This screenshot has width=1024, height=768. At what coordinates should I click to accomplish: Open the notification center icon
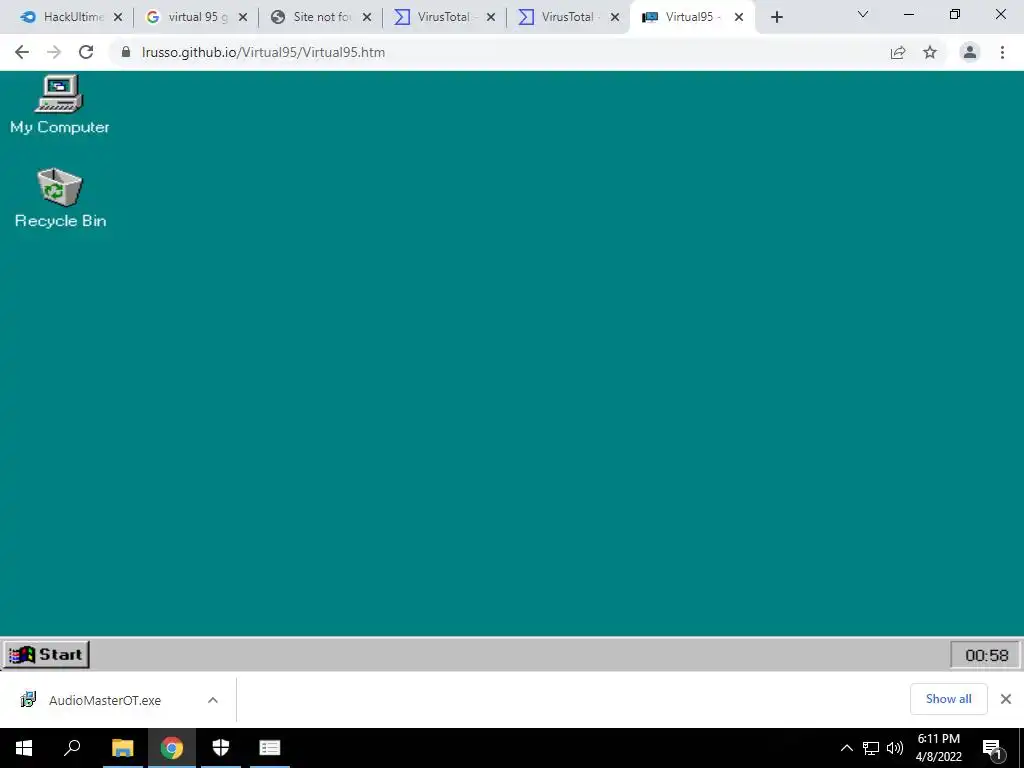(x=993, y=748)
